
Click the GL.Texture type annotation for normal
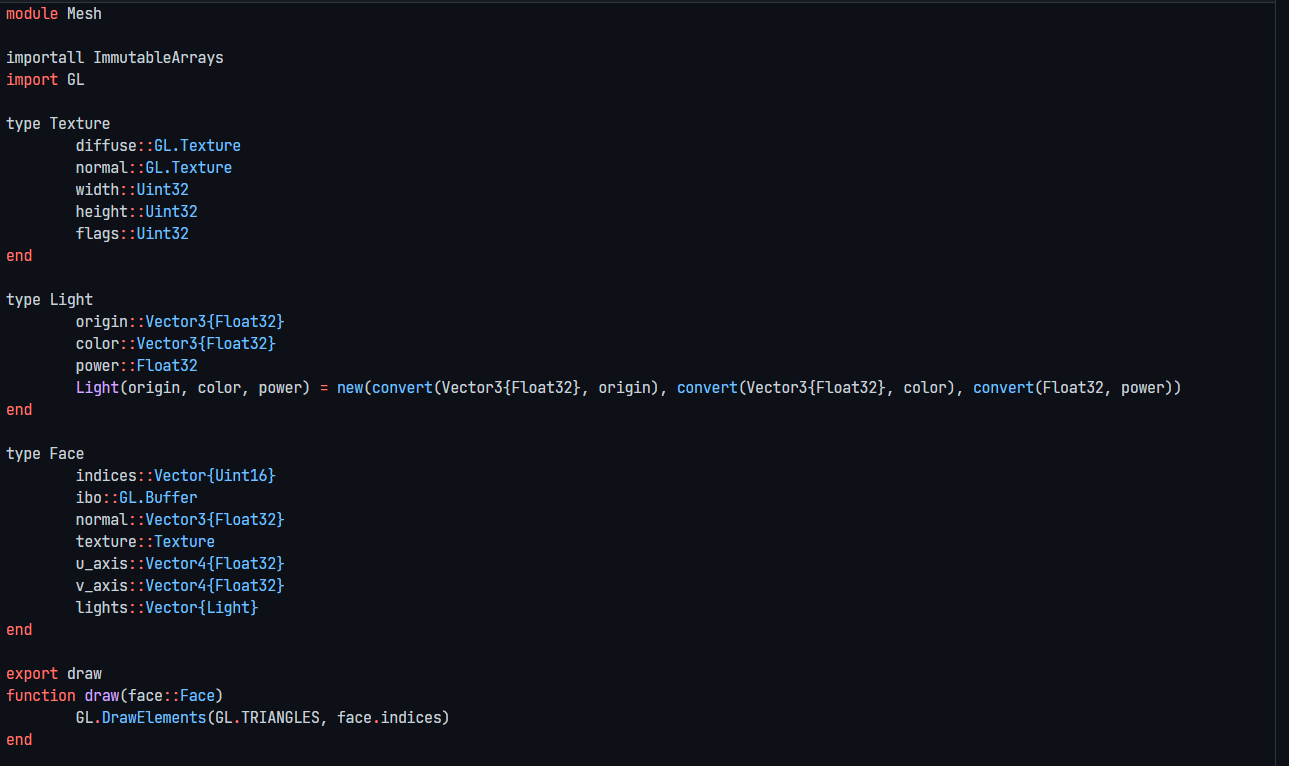189,167
